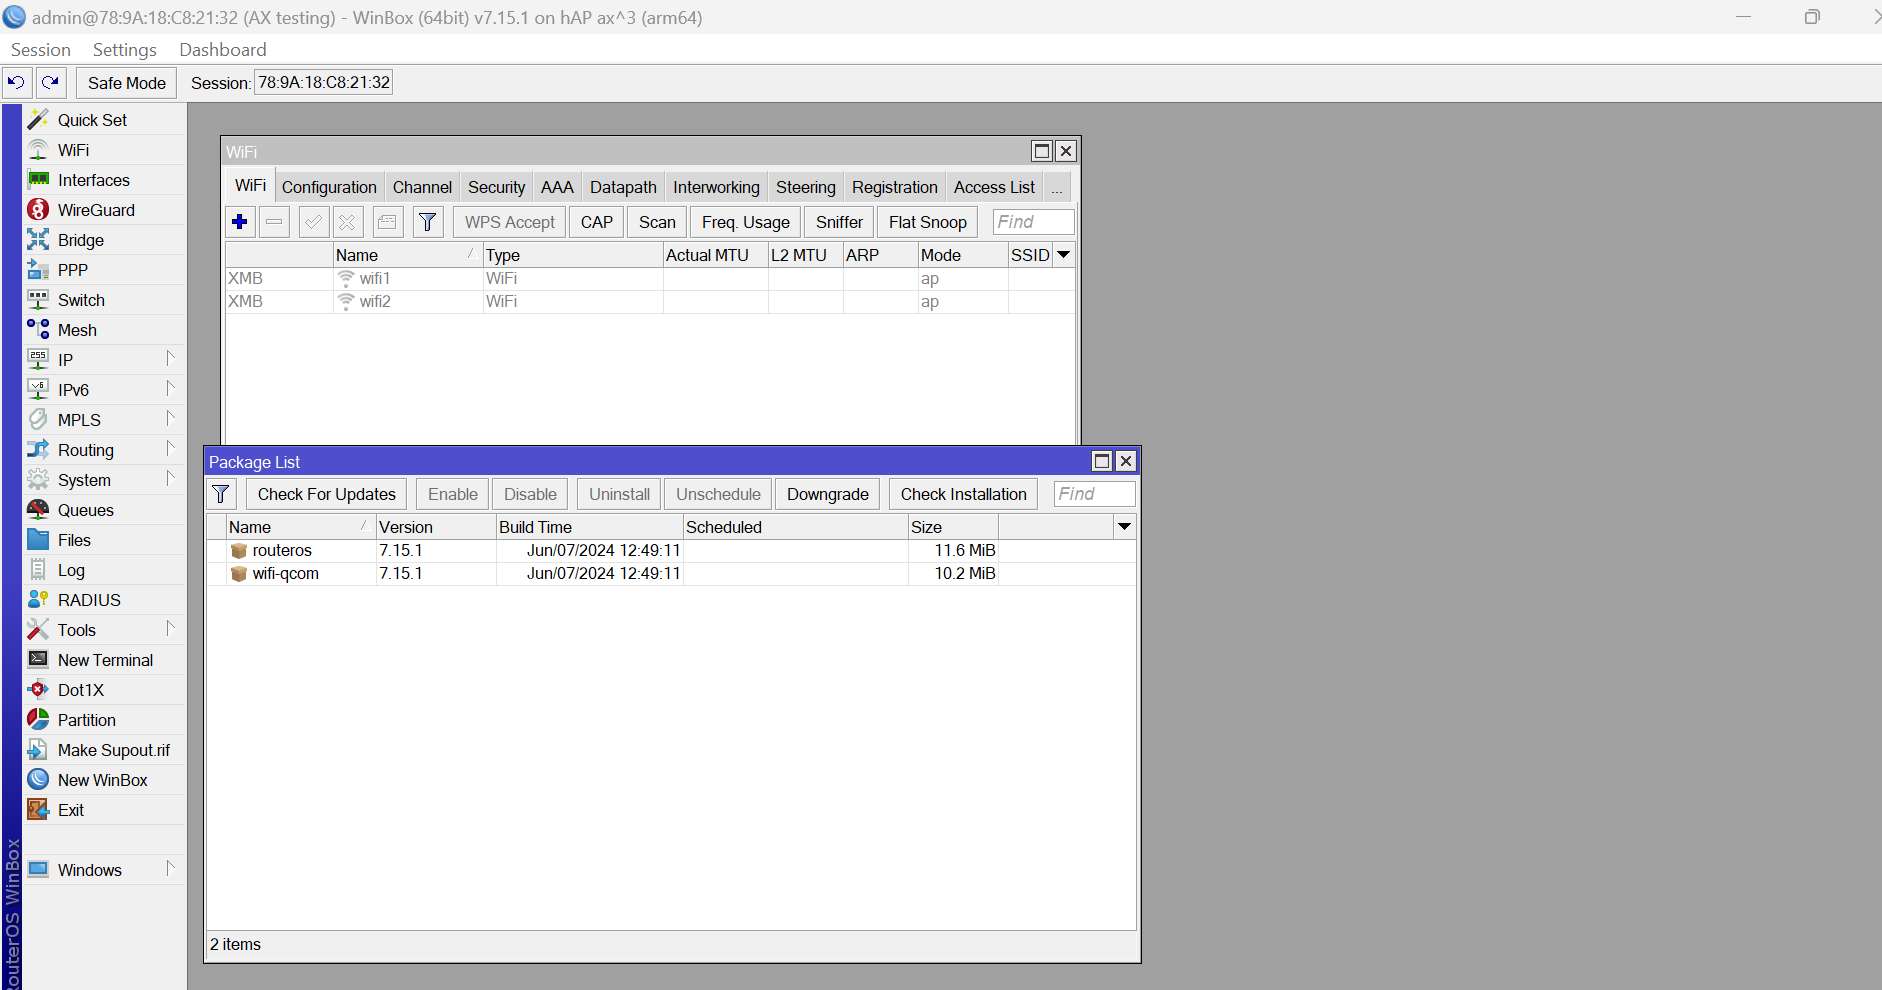1882x990 pixels.
Task: Click the Downgrade button
Action: click(828, 494)
